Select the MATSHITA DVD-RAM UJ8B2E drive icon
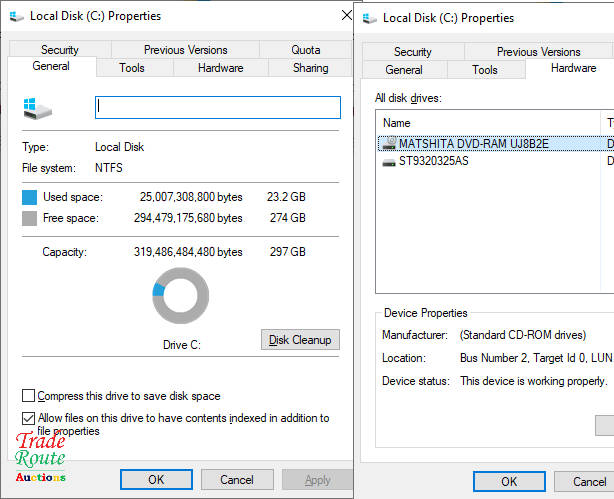The width and height of the screenshot is (614, 499). click(x=389, y=143)
